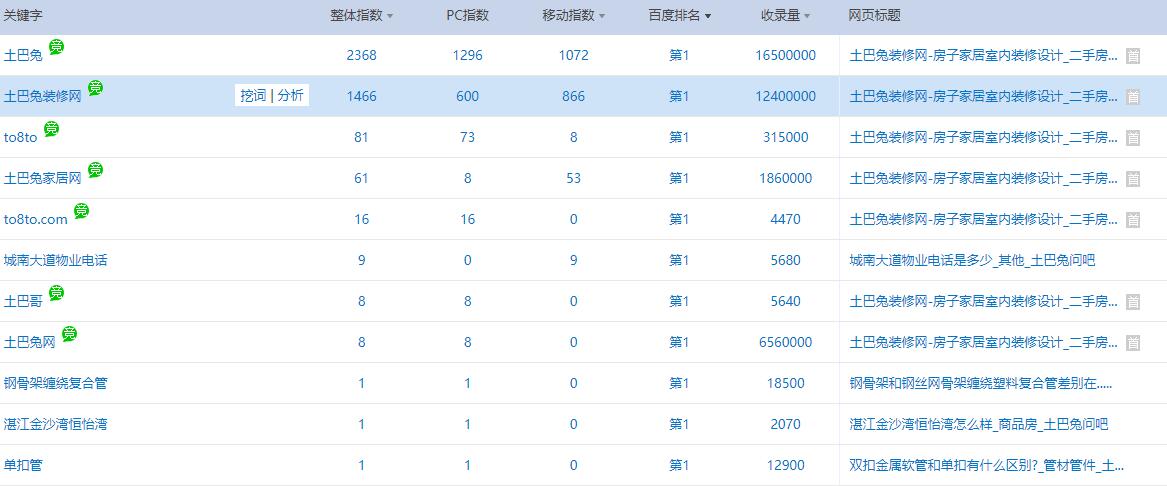Click the gray 首 icon in 土巴兔装修网 row
Viewport: 1167px width, 486px height.
tap(1133, 97)
